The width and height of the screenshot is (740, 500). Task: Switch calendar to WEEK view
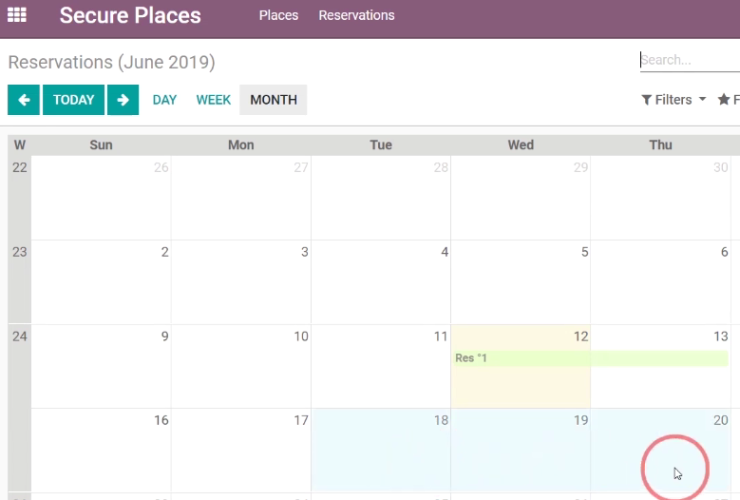[213, 100]
